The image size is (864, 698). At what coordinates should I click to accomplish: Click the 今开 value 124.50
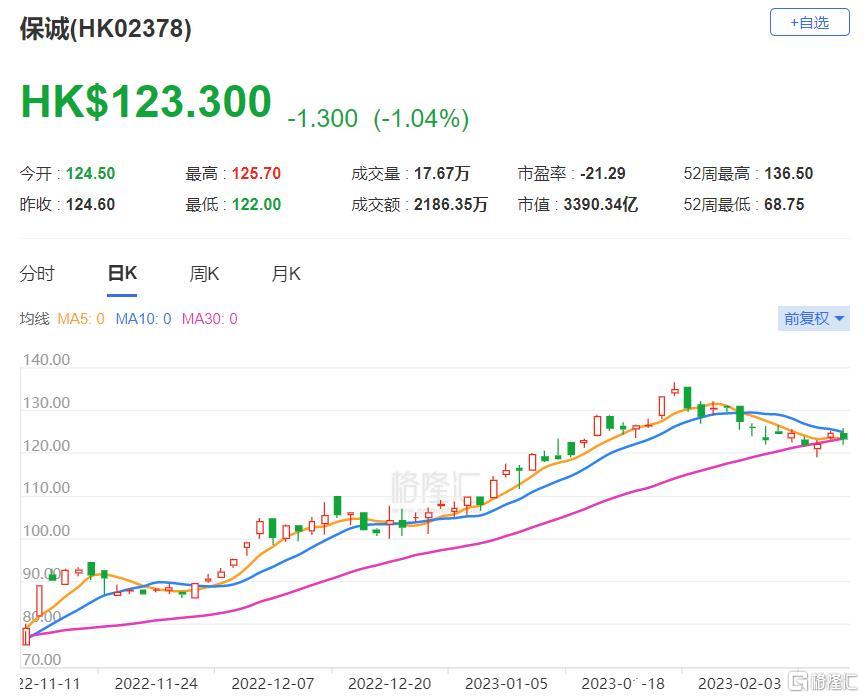pos(90,174)
